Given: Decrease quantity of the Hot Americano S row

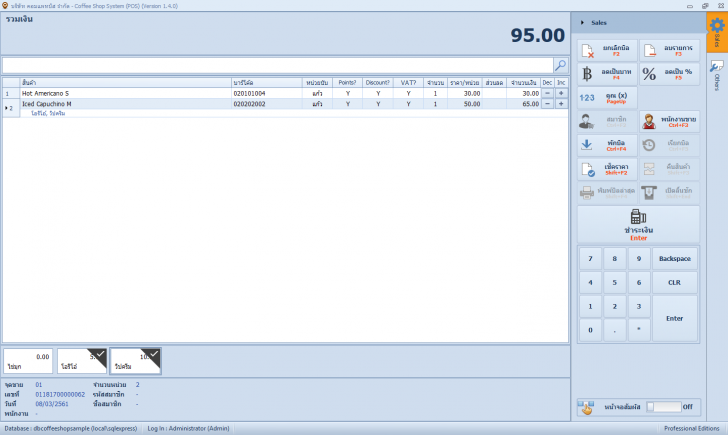Looking at the screenshot, I should coord(547,93).
